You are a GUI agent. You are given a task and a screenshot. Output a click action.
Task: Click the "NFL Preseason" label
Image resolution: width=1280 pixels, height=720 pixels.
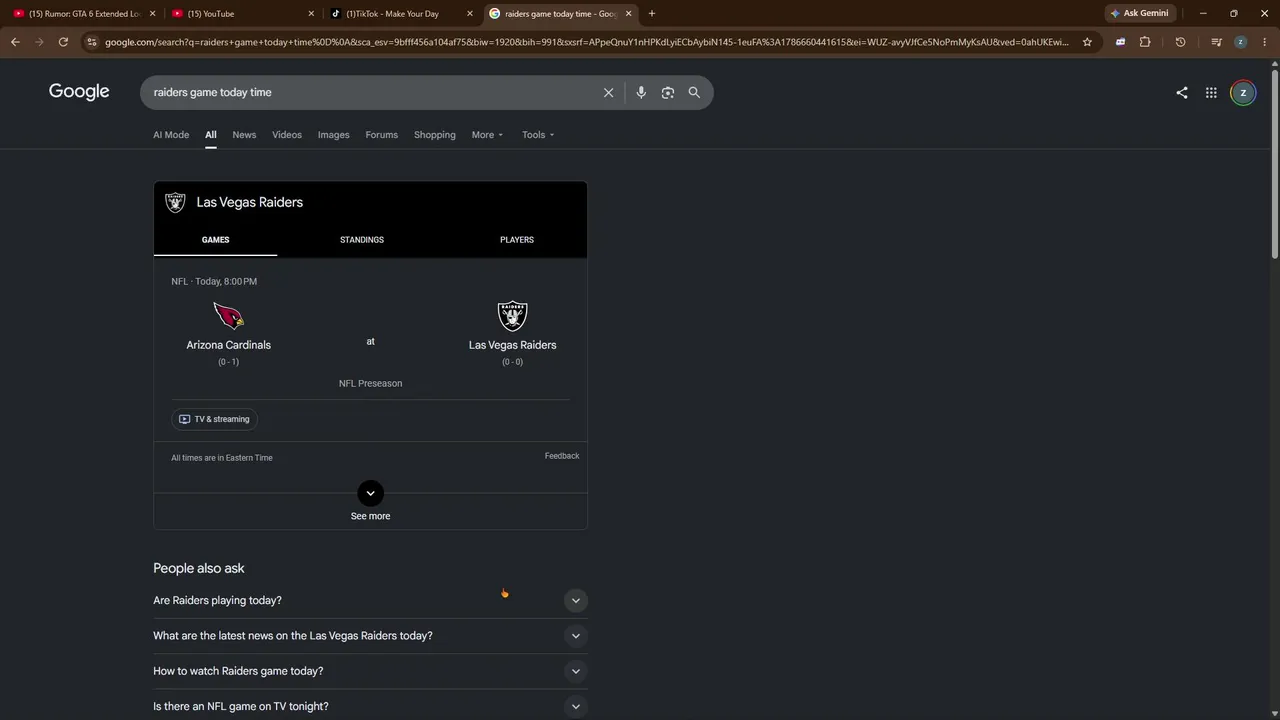coord(371,384)
